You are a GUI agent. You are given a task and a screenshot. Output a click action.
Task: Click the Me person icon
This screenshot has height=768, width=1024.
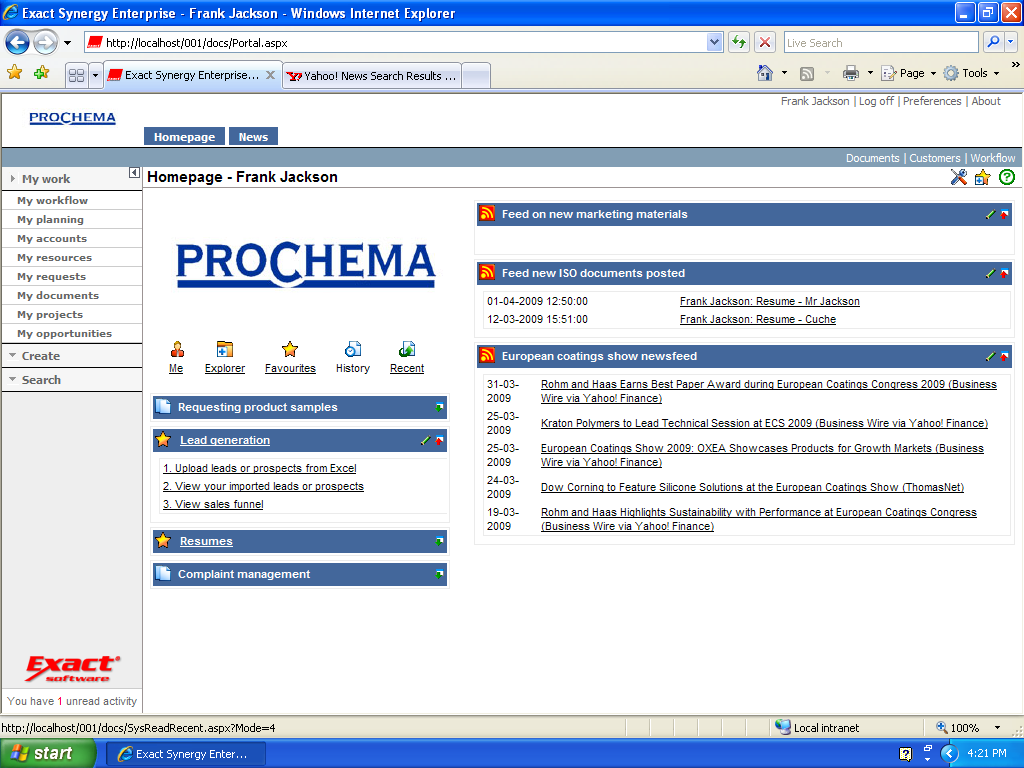tap(176, 349)
